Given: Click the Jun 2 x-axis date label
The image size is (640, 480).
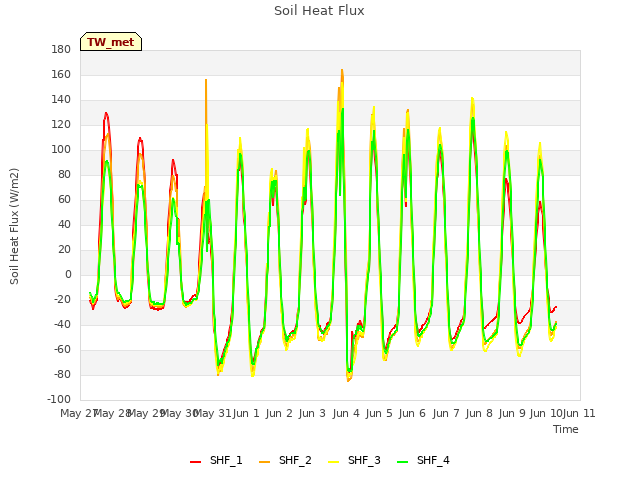Looking at the screenshot, I should point(279,413).
